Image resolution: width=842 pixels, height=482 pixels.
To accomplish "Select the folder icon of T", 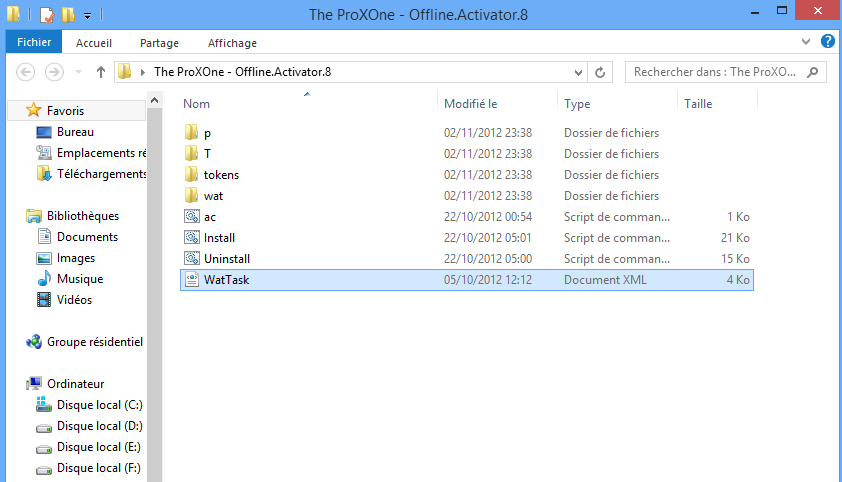I will click(192, 154).
